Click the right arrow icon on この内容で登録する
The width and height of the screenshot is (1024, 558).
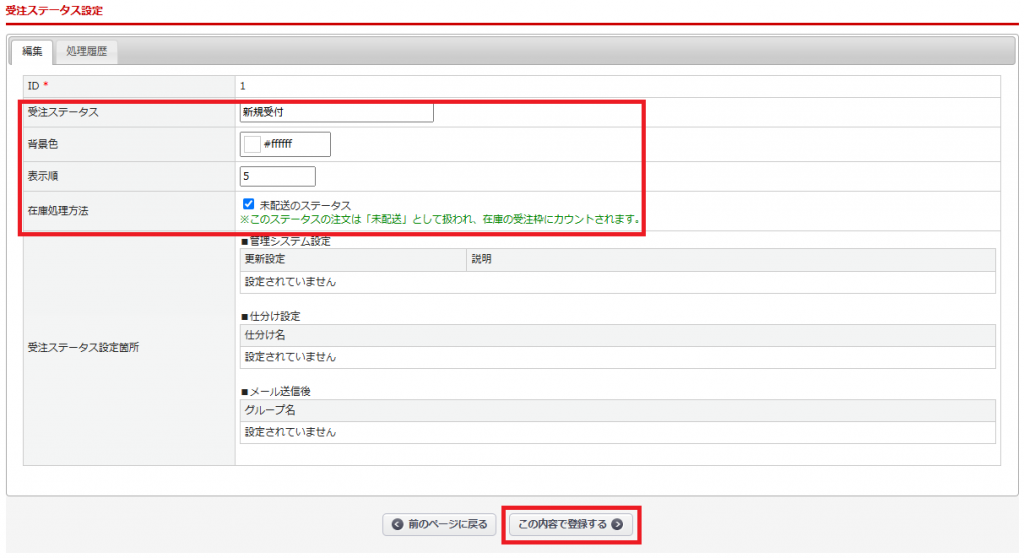pyautogui.click(x=616, y=524)
